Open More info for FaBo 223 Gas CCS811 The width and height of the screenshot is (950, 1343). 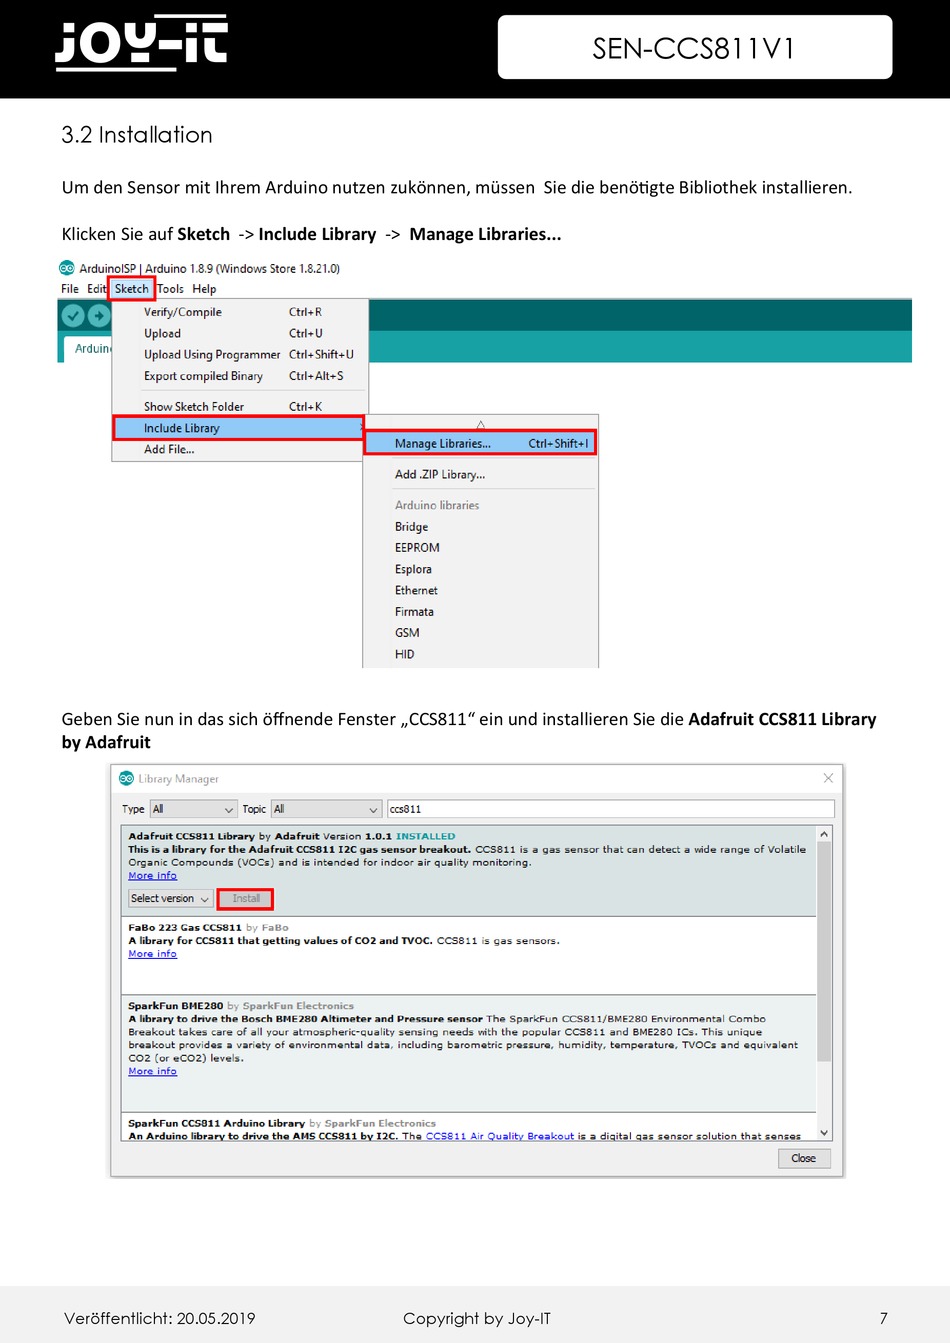coord(152,954)
